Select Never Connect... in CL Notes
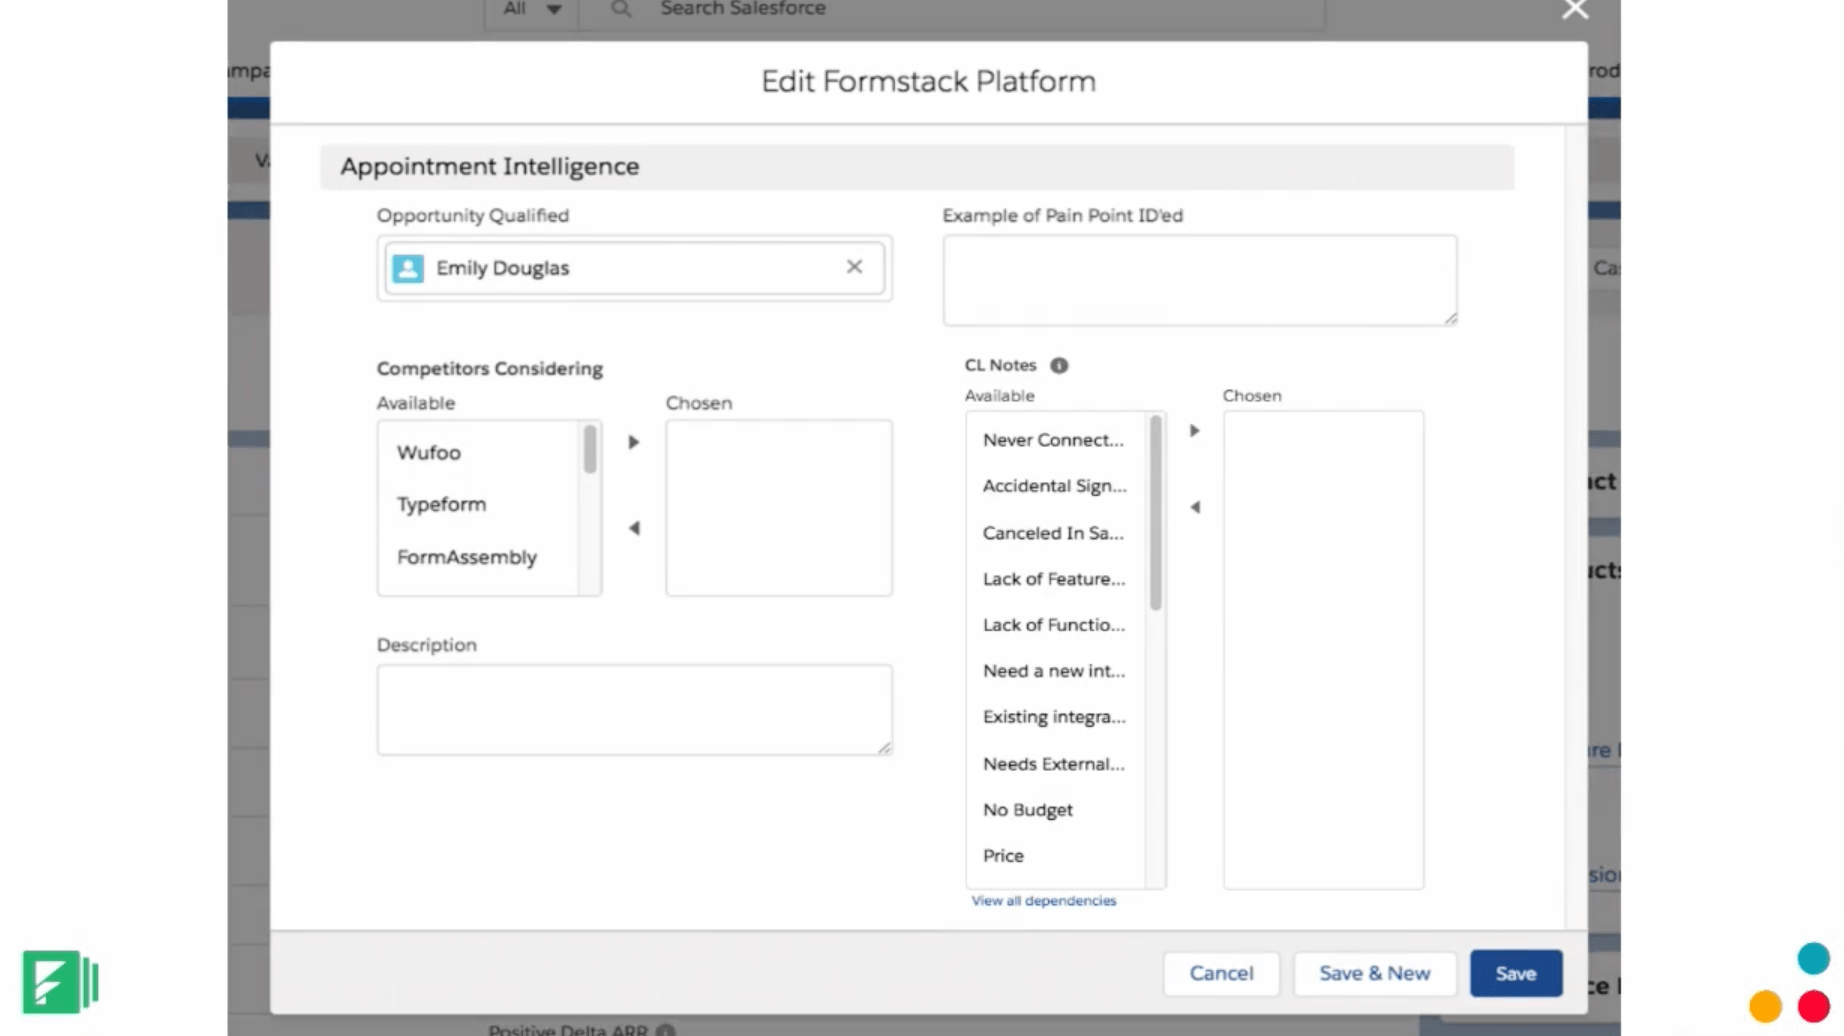Image resolution: width=1844 pixels, height=1036 pixels. click(x=1055, y=440)
